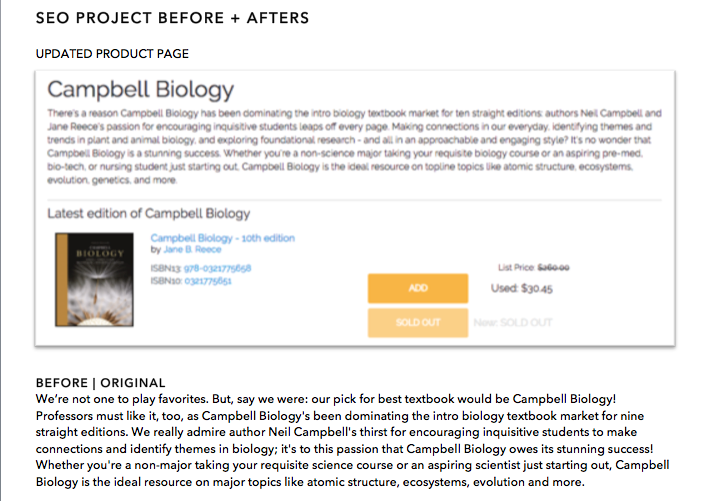712x501 pixels.
Task: Click the ISBN10 label text
Action: coord(165,281)
